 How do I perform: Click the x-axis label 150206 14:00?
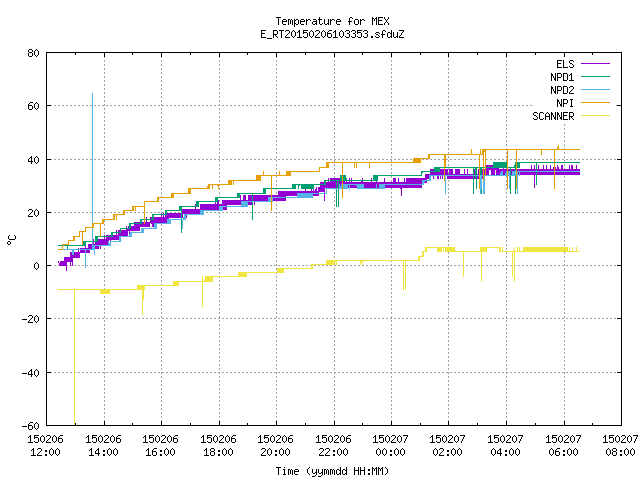point(103,446)
